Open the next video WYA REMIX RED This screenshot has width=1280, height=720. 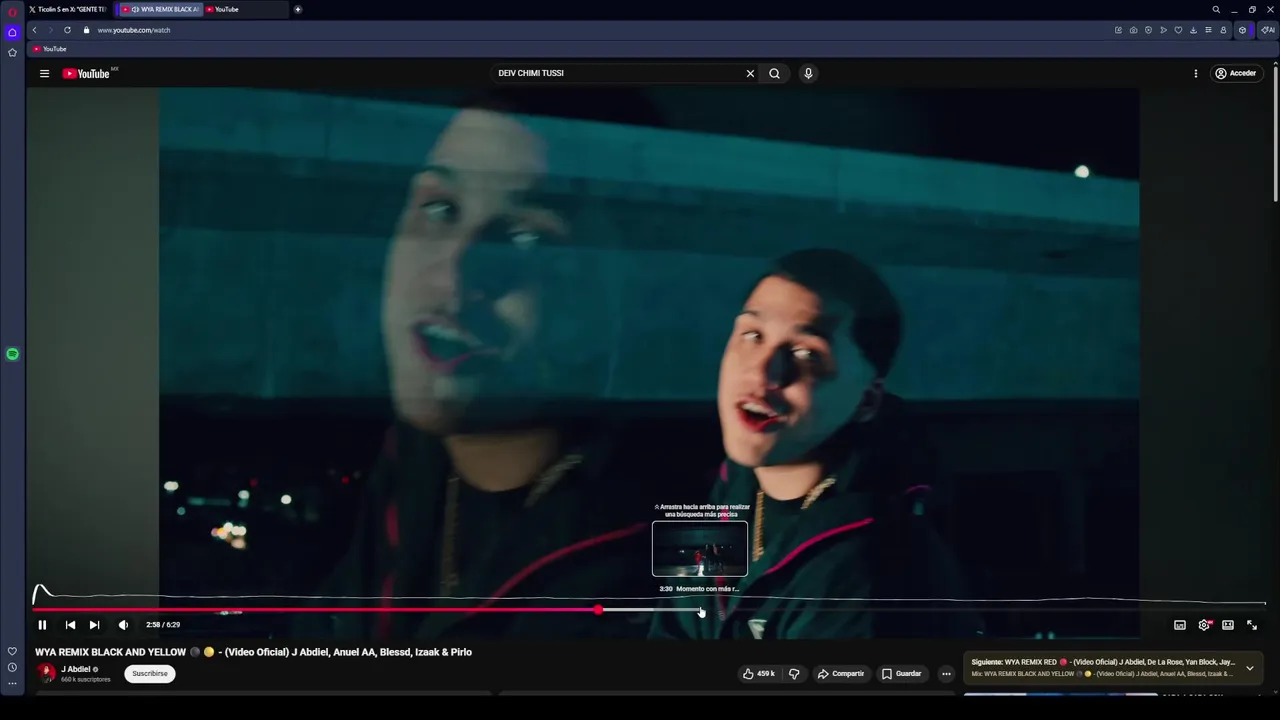pos(1103,662)
